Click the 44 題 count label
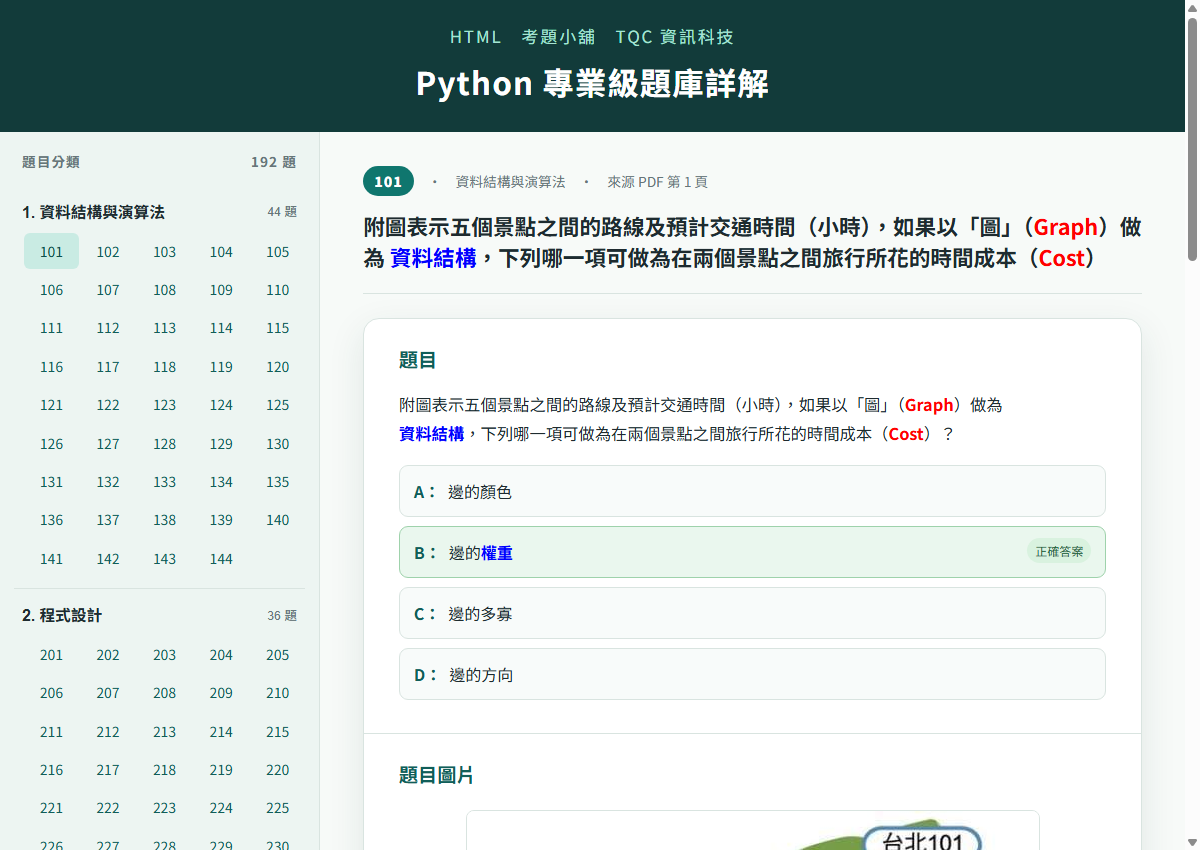The image size is (1200, 850). (282, 212)
